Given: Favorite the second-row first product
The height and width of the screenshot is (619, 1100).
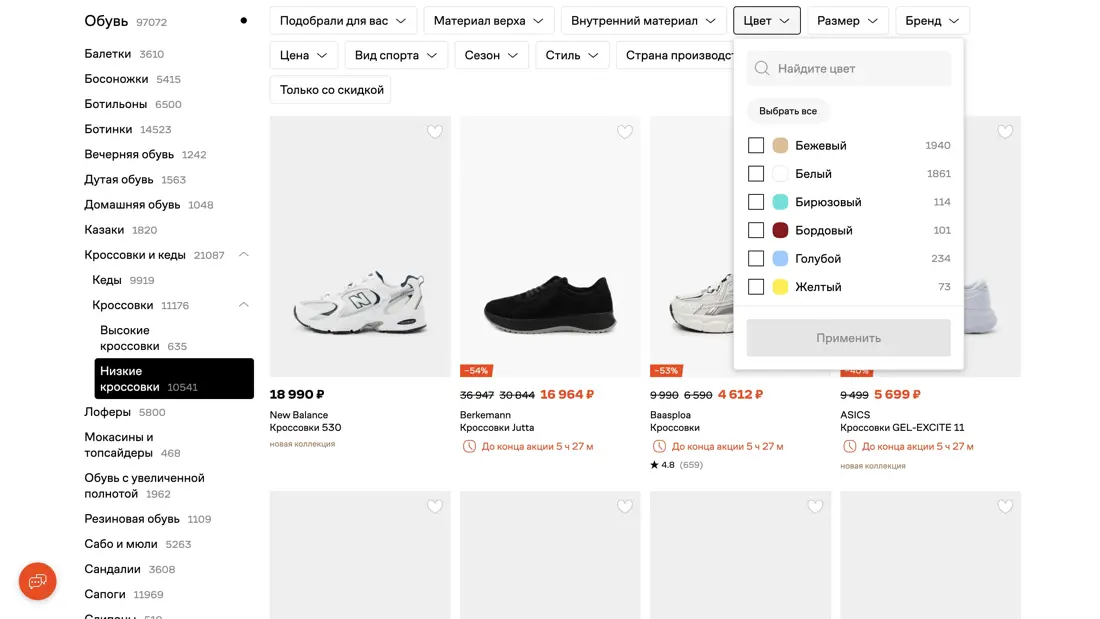Looking at the screenshot, I should (x=435, y=507).
